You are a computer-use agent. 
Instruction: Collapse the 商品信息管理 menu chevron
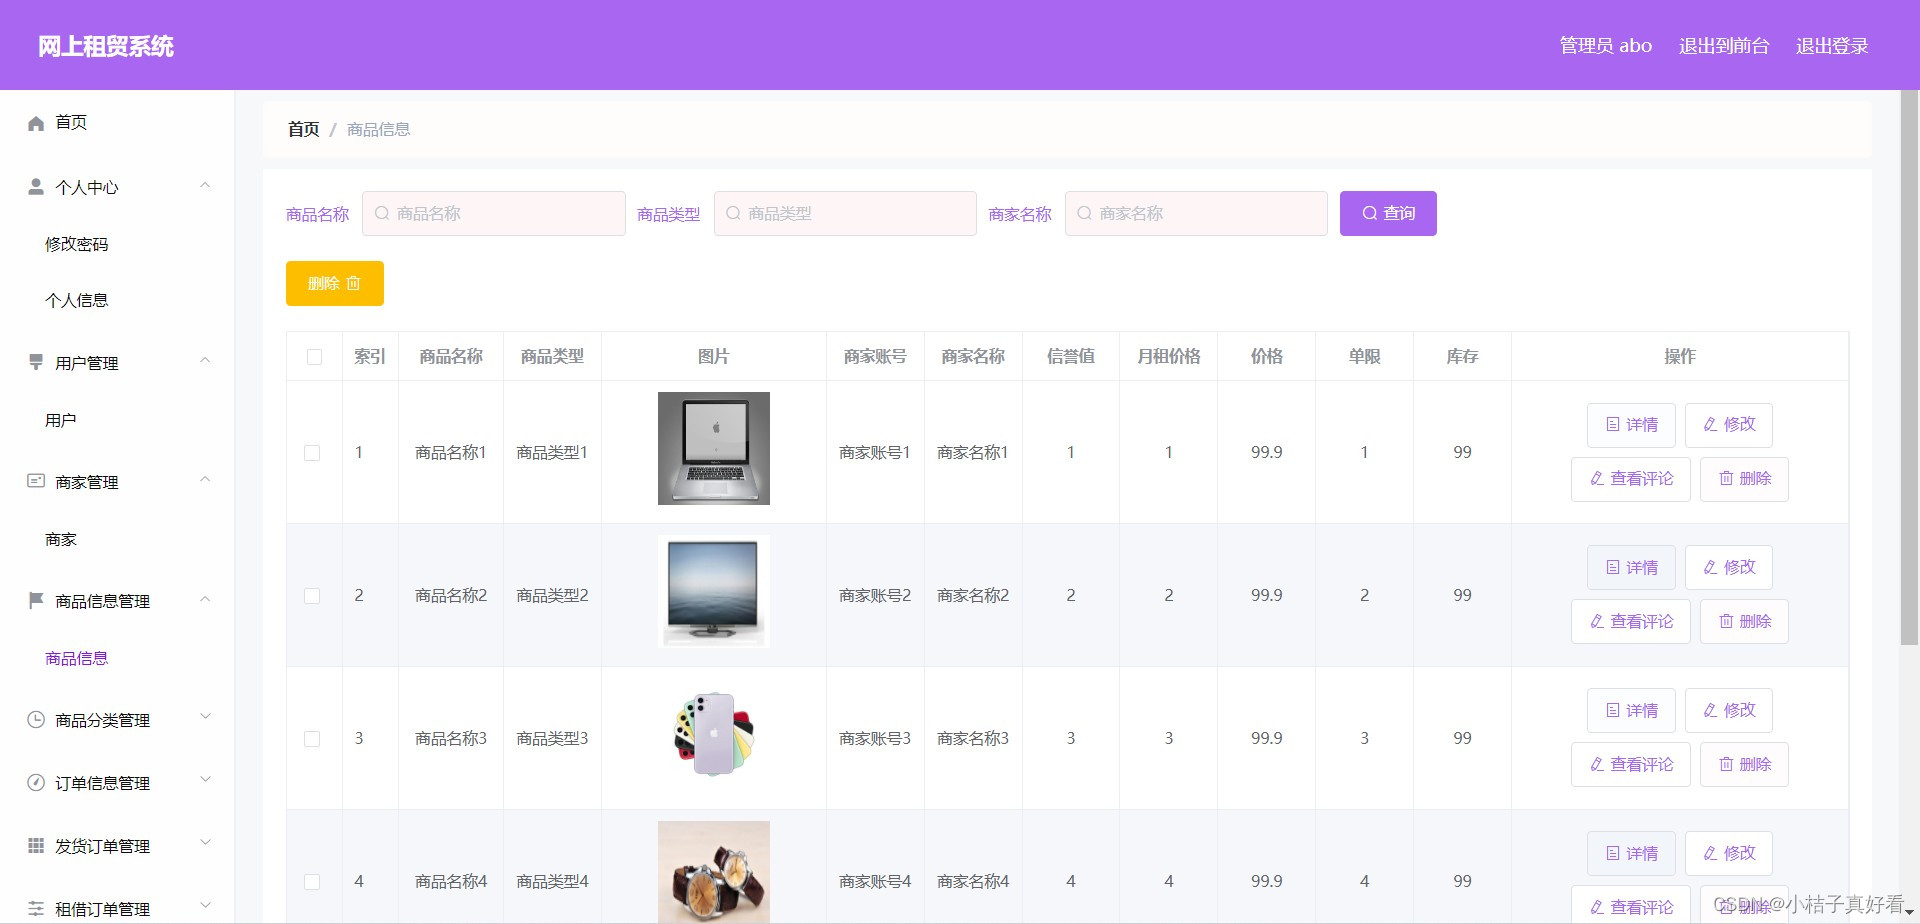click(x=205, y=599)
